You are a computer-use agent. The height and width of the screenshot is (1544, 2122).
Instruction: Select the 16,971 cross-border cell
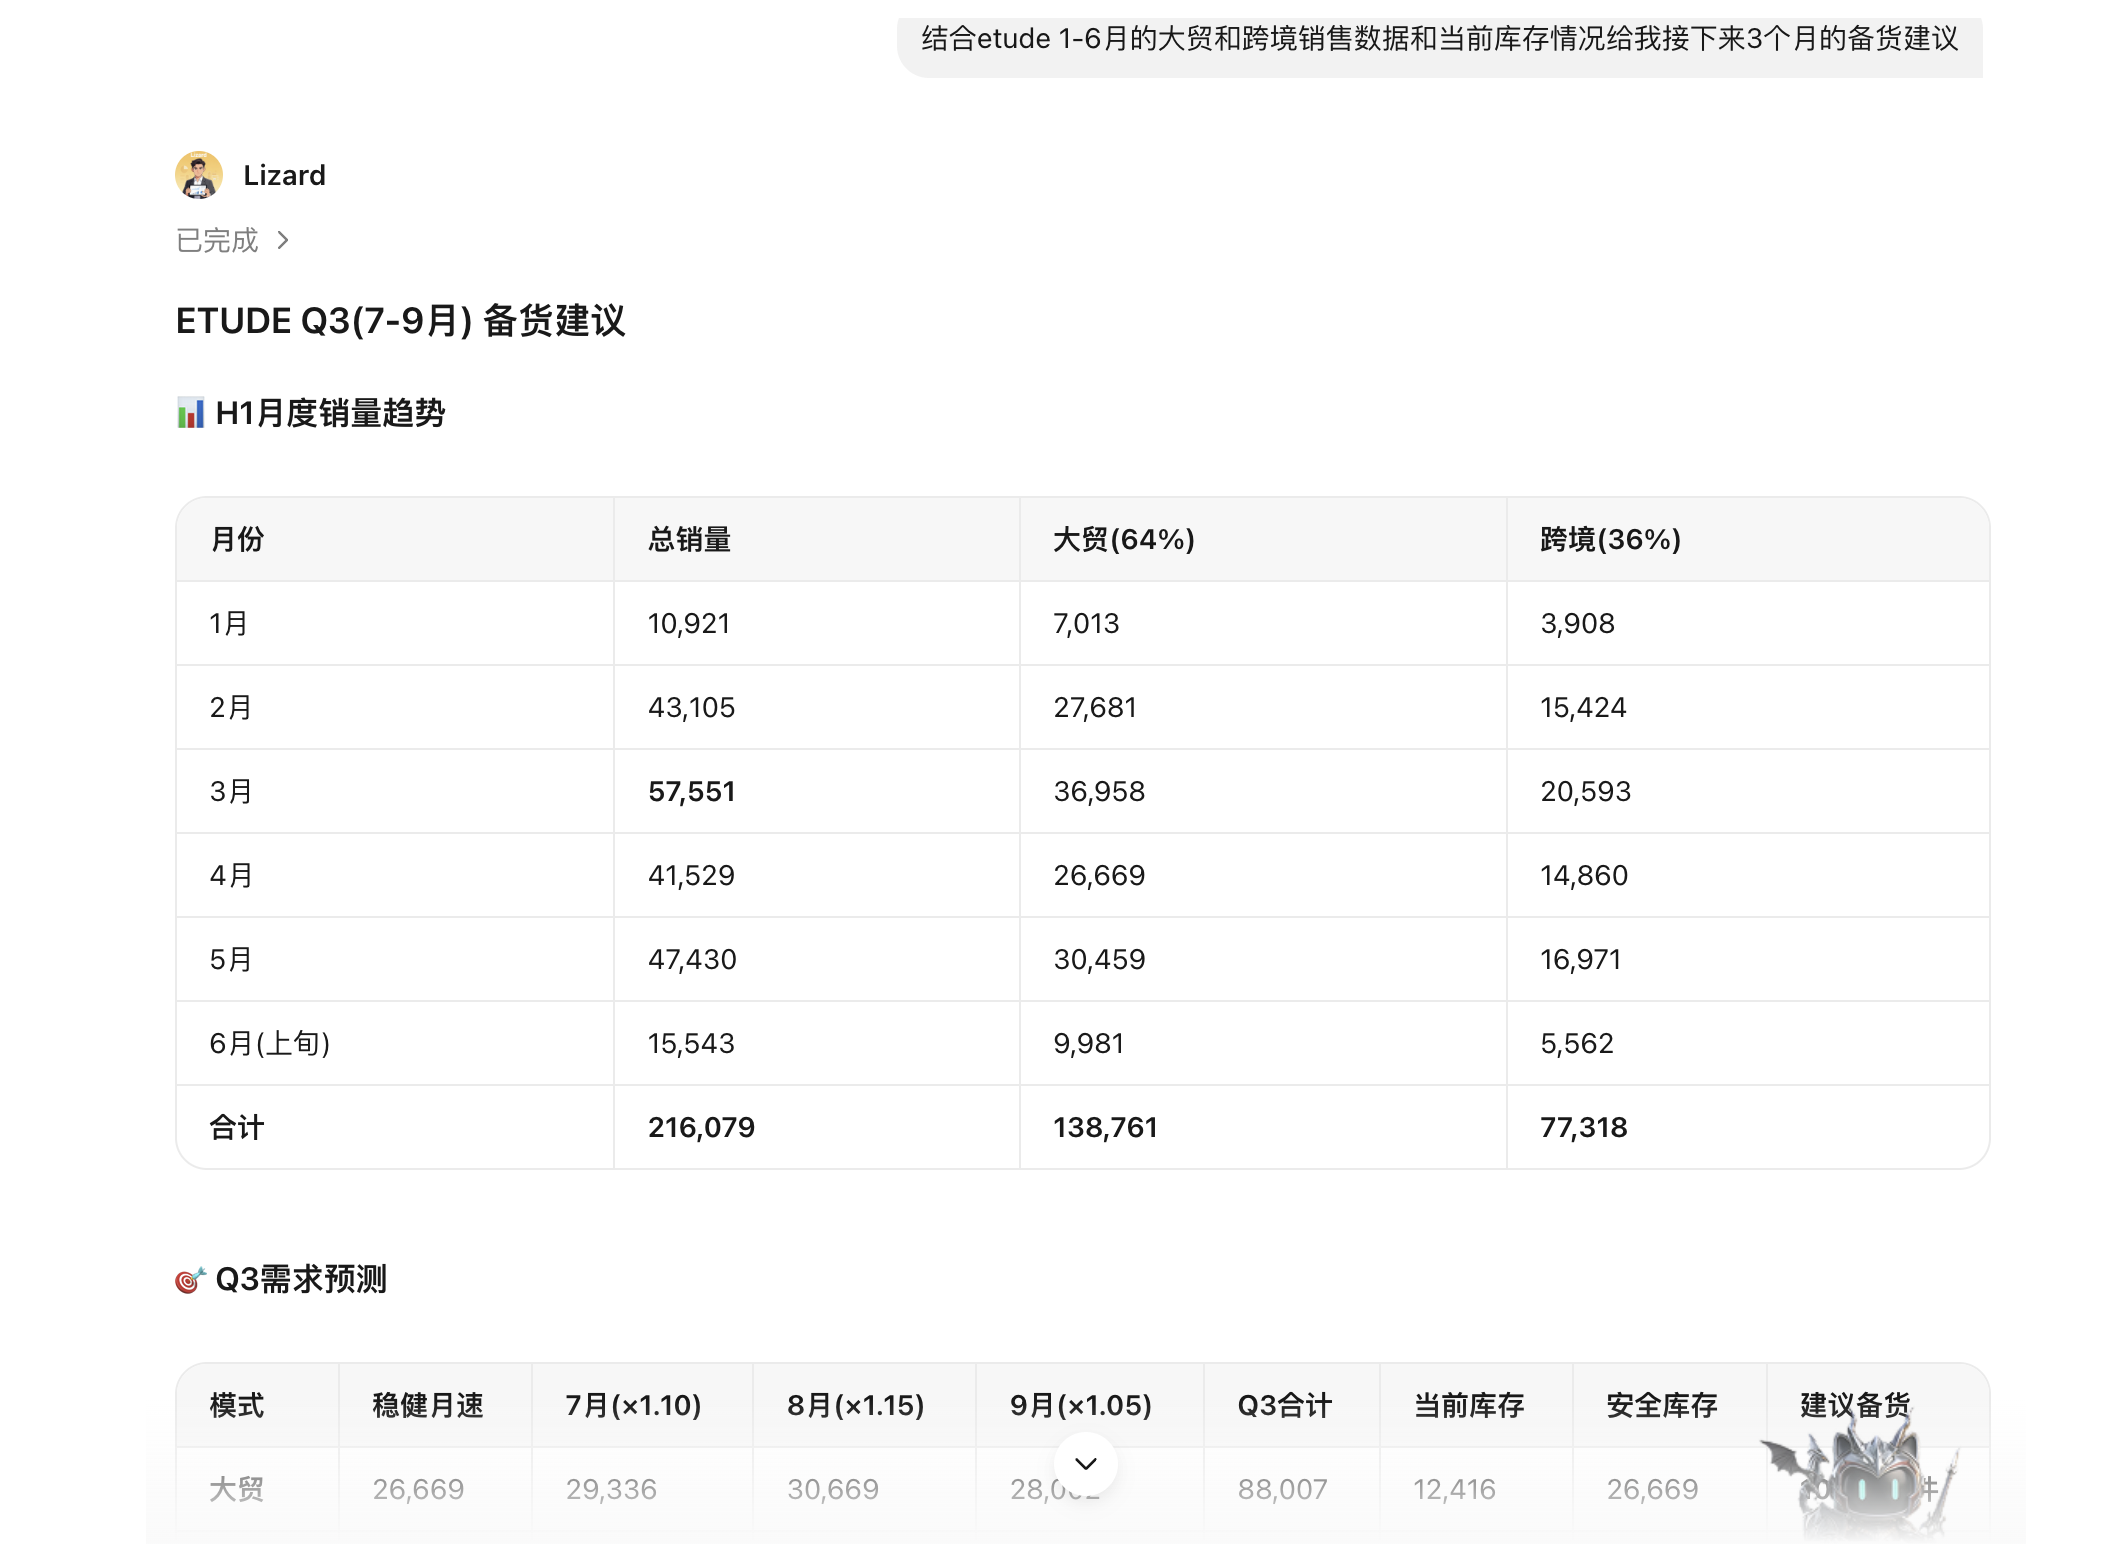pyautogui.click(x=1580, y=960)
